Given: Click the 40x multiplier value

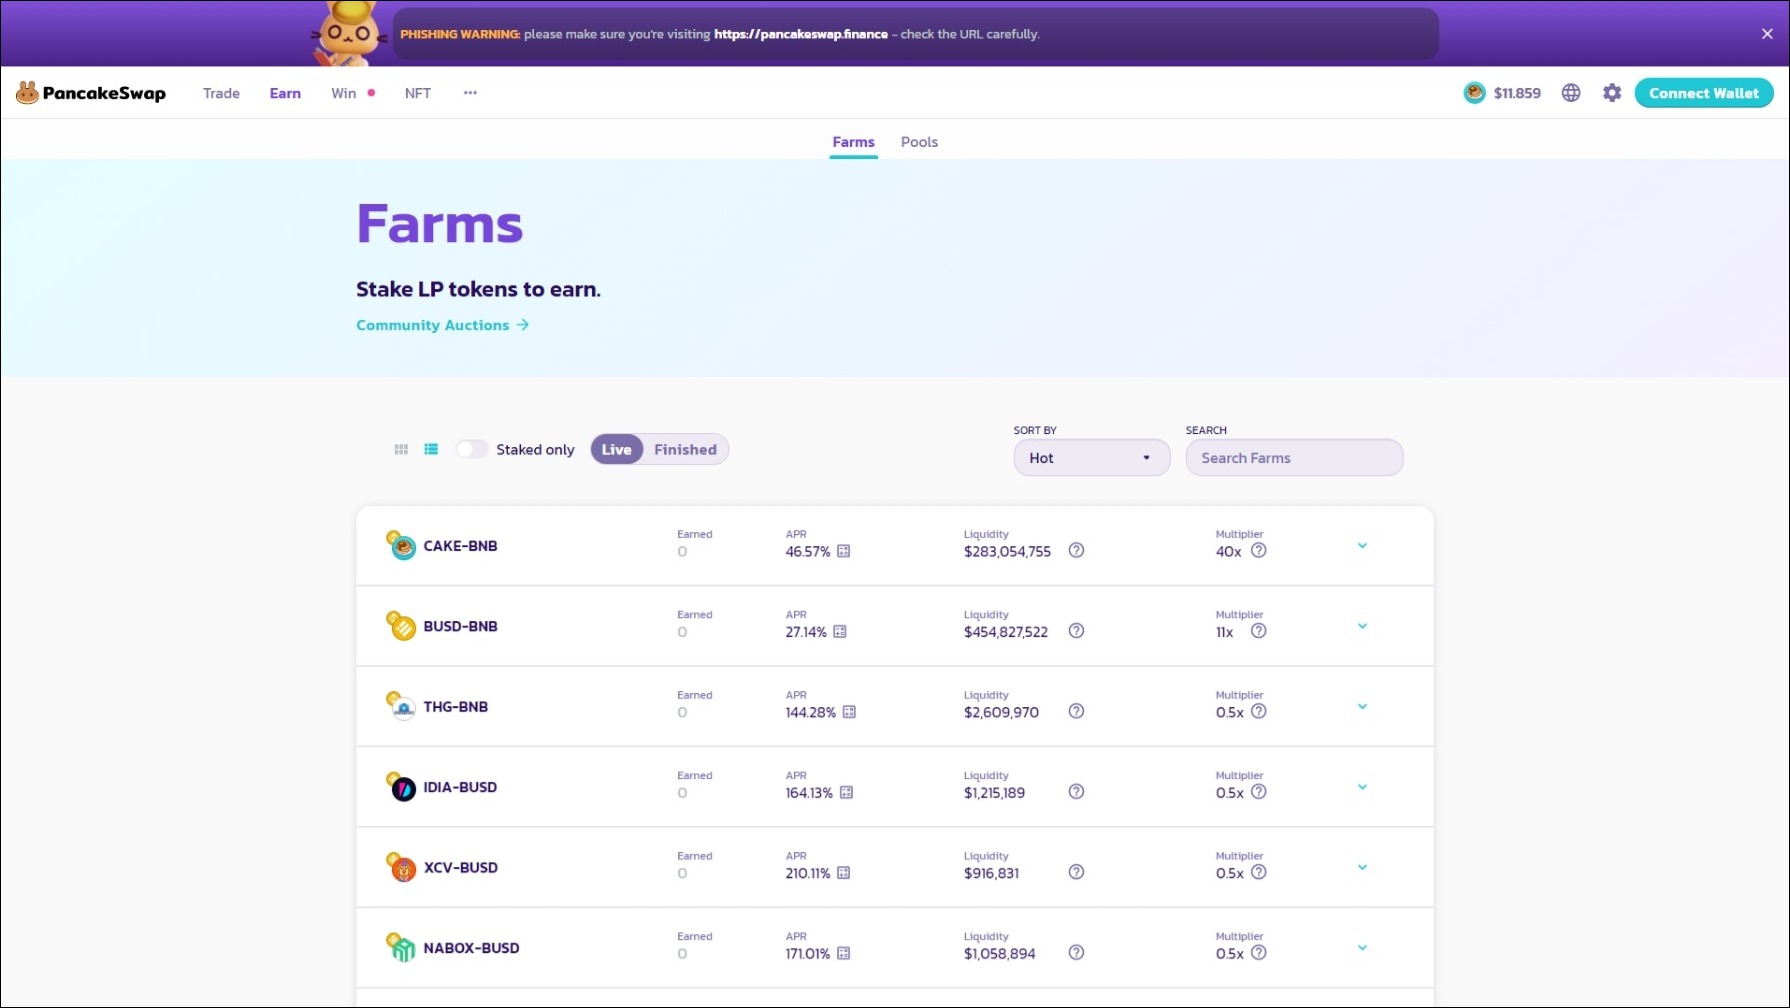Looking at the screenshot, I should click(1228, 552).
